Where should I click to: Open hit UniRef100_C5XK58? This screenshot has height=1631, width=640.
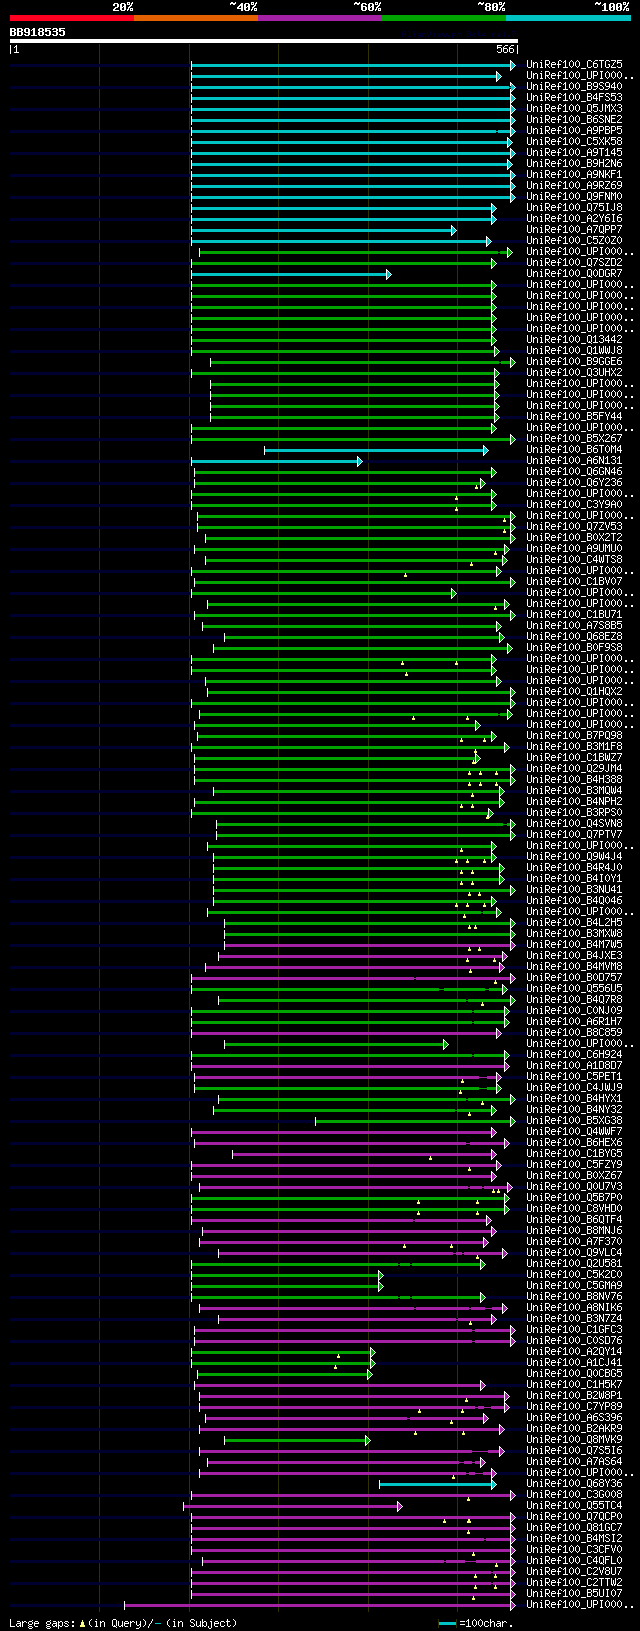coord(574,141)
